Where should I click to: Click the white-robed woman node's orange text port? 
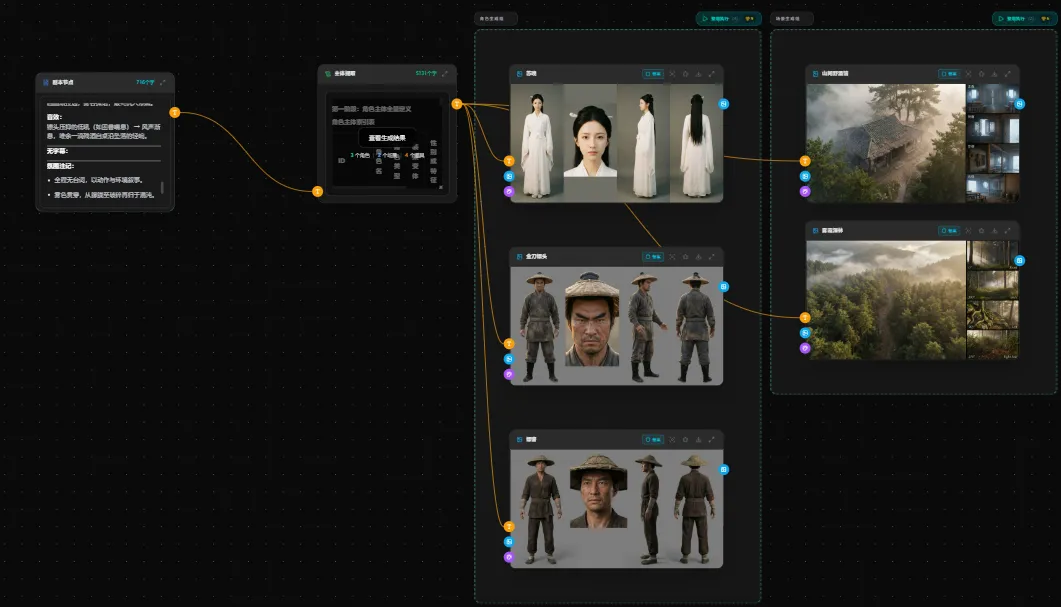(x=509, y=161)
